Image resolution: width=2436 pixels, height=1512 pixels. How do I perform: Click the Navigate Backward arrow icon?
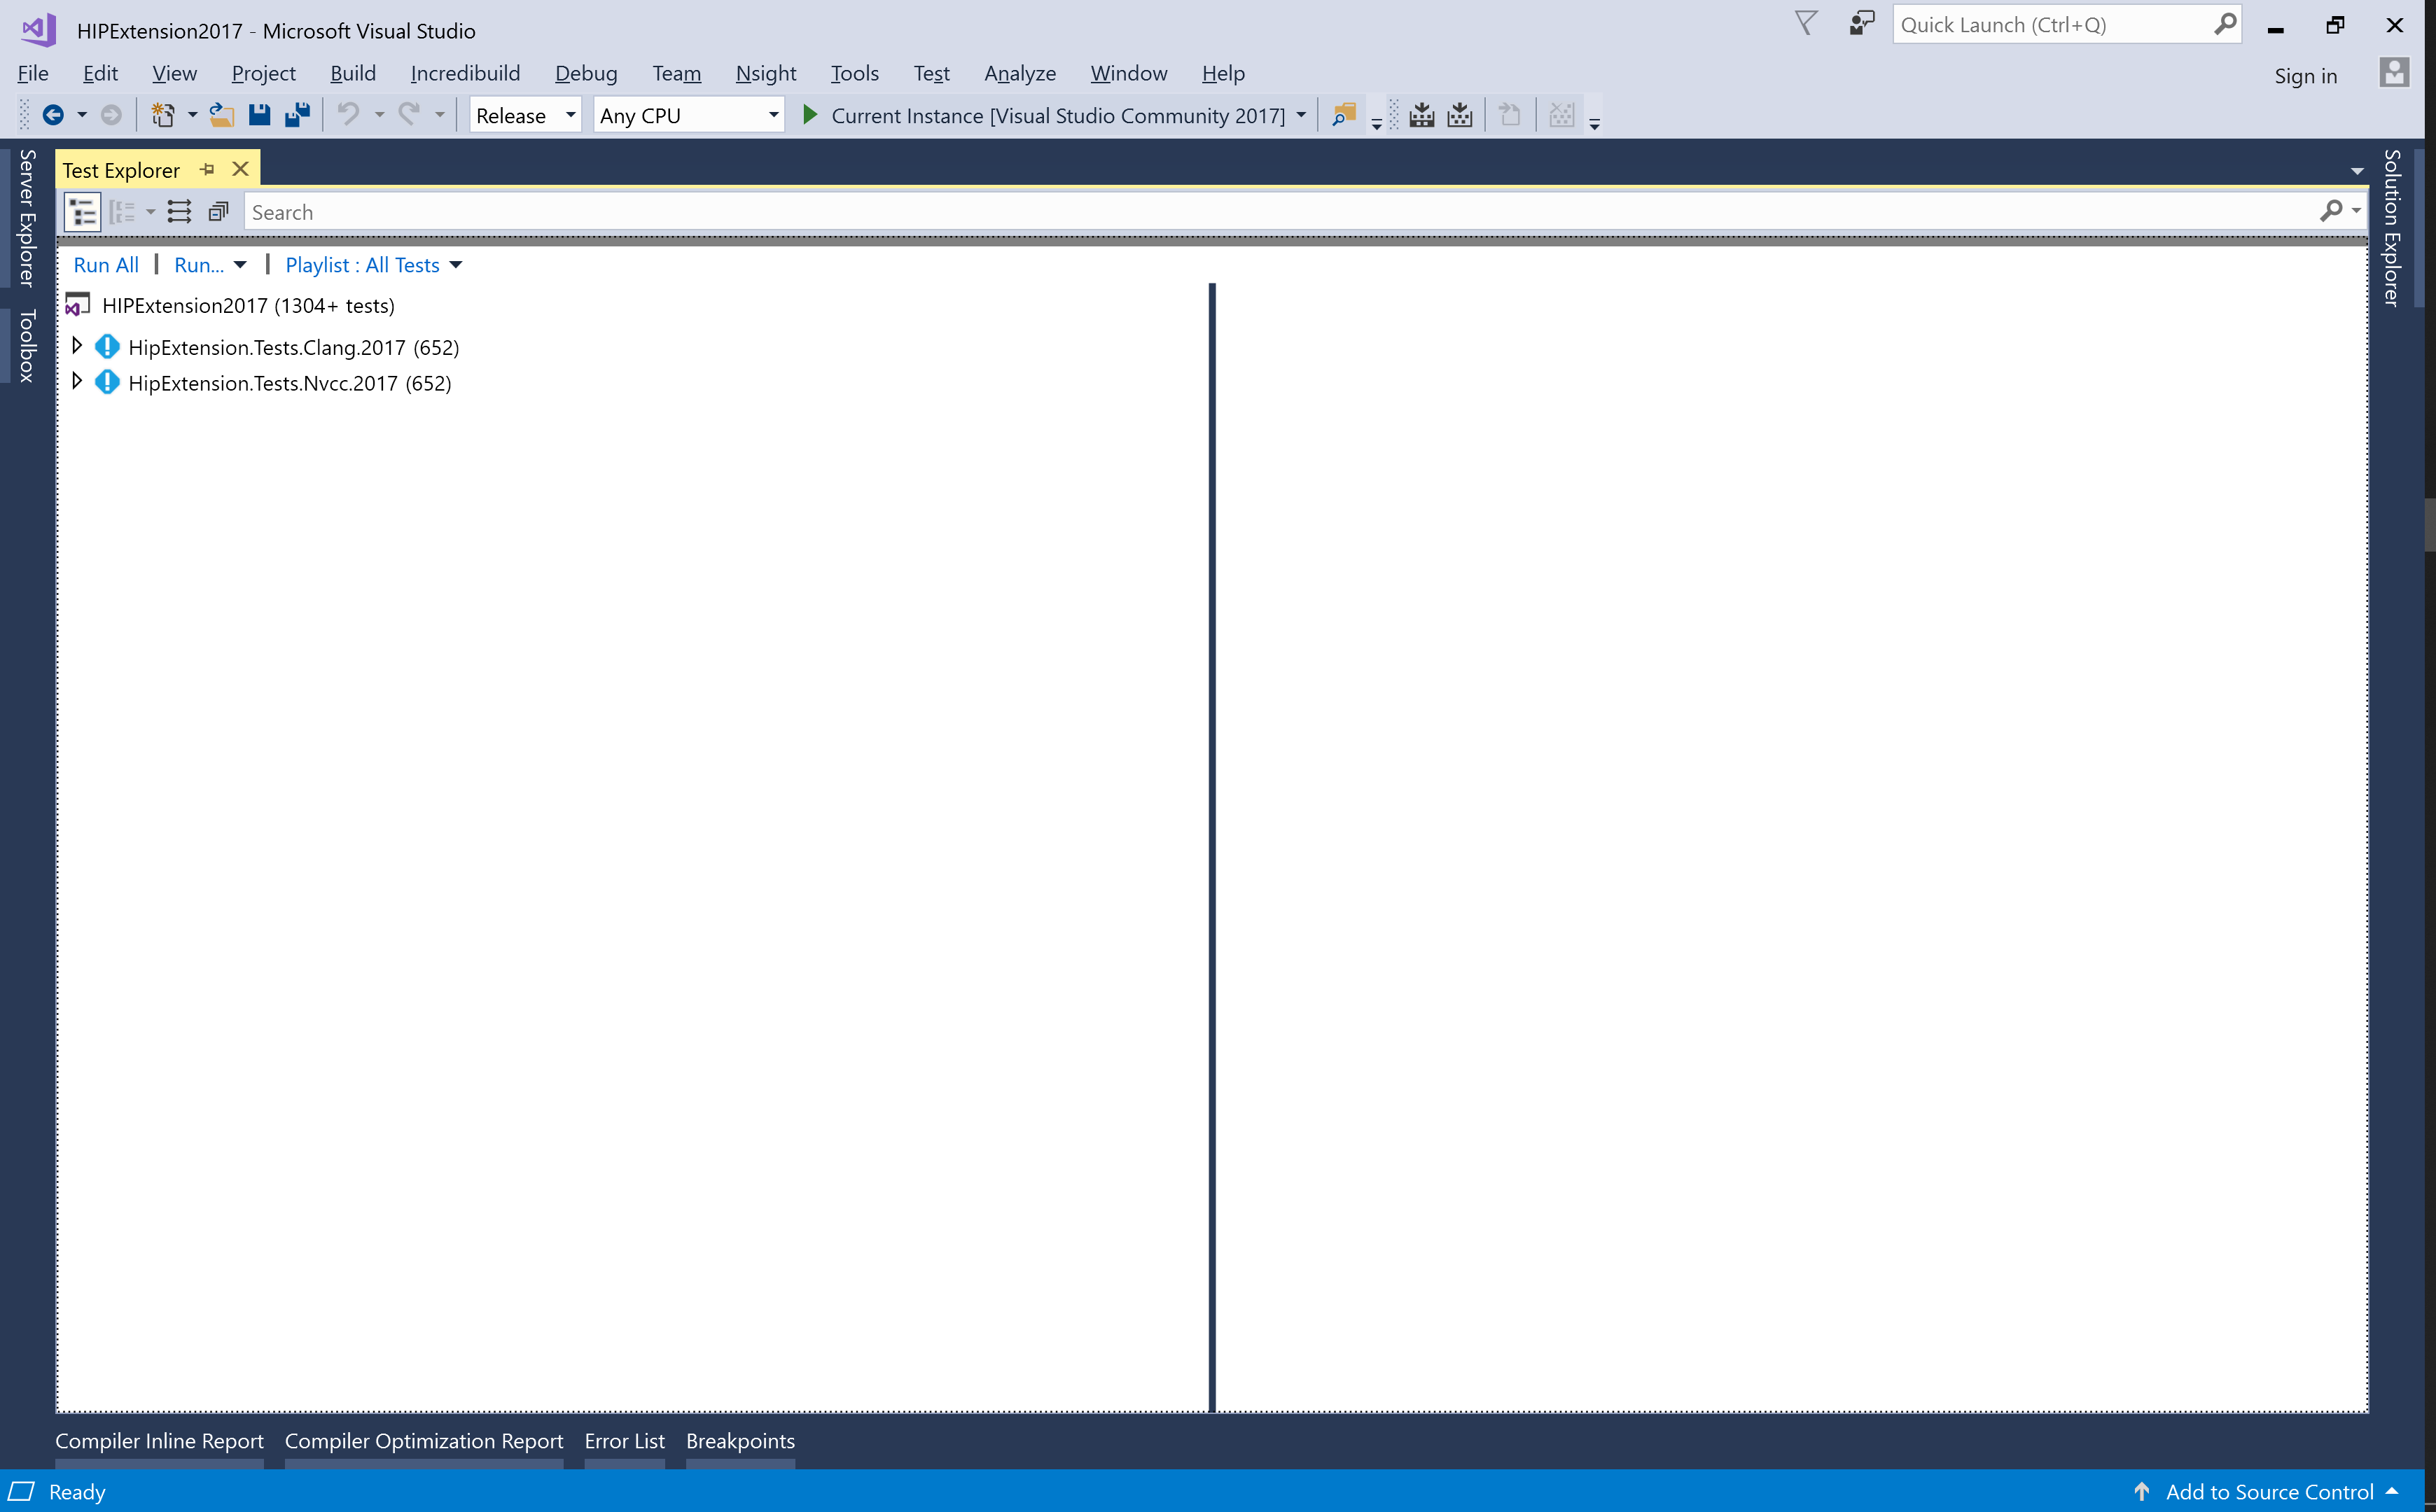[x=53, y=115]
